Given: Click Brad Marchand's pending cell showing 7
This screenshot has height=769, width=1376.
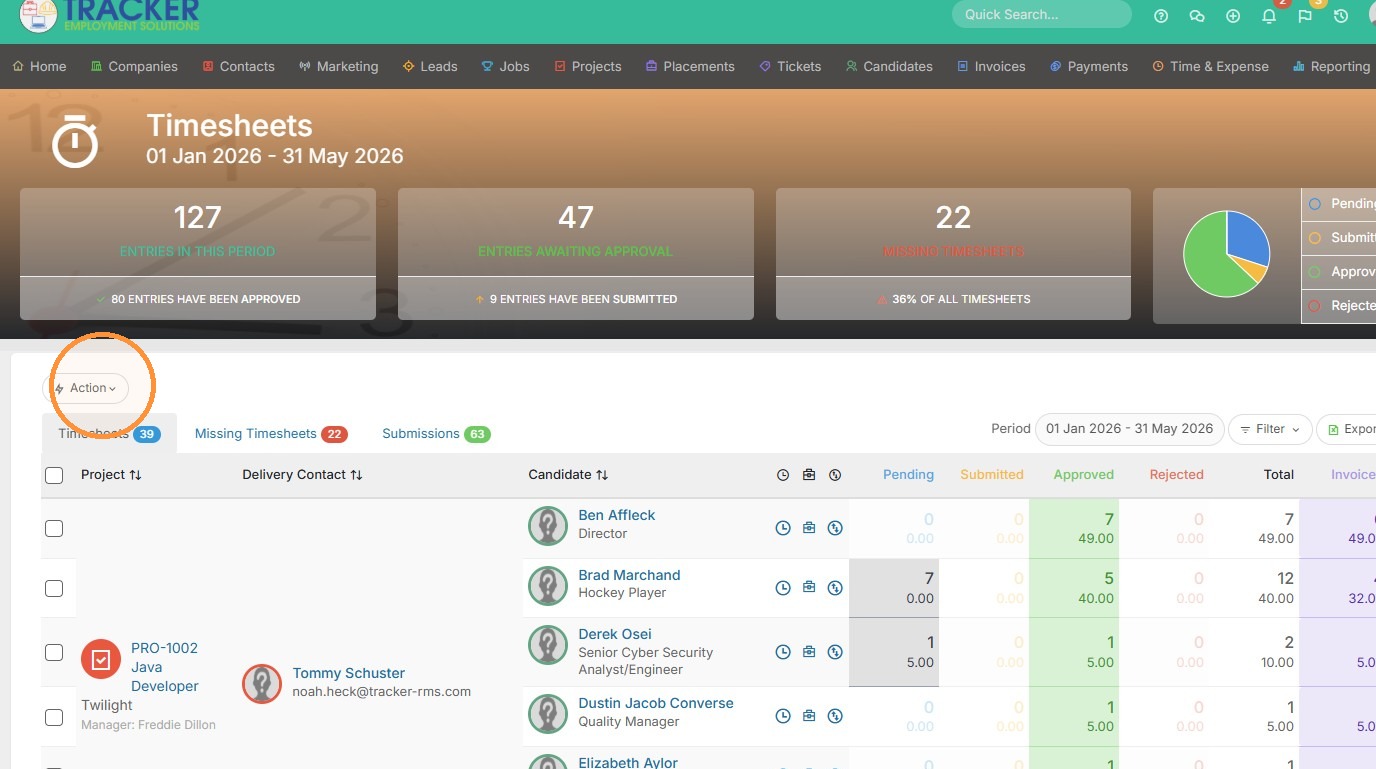Looking at the screenshot, I should coord(894,588).
